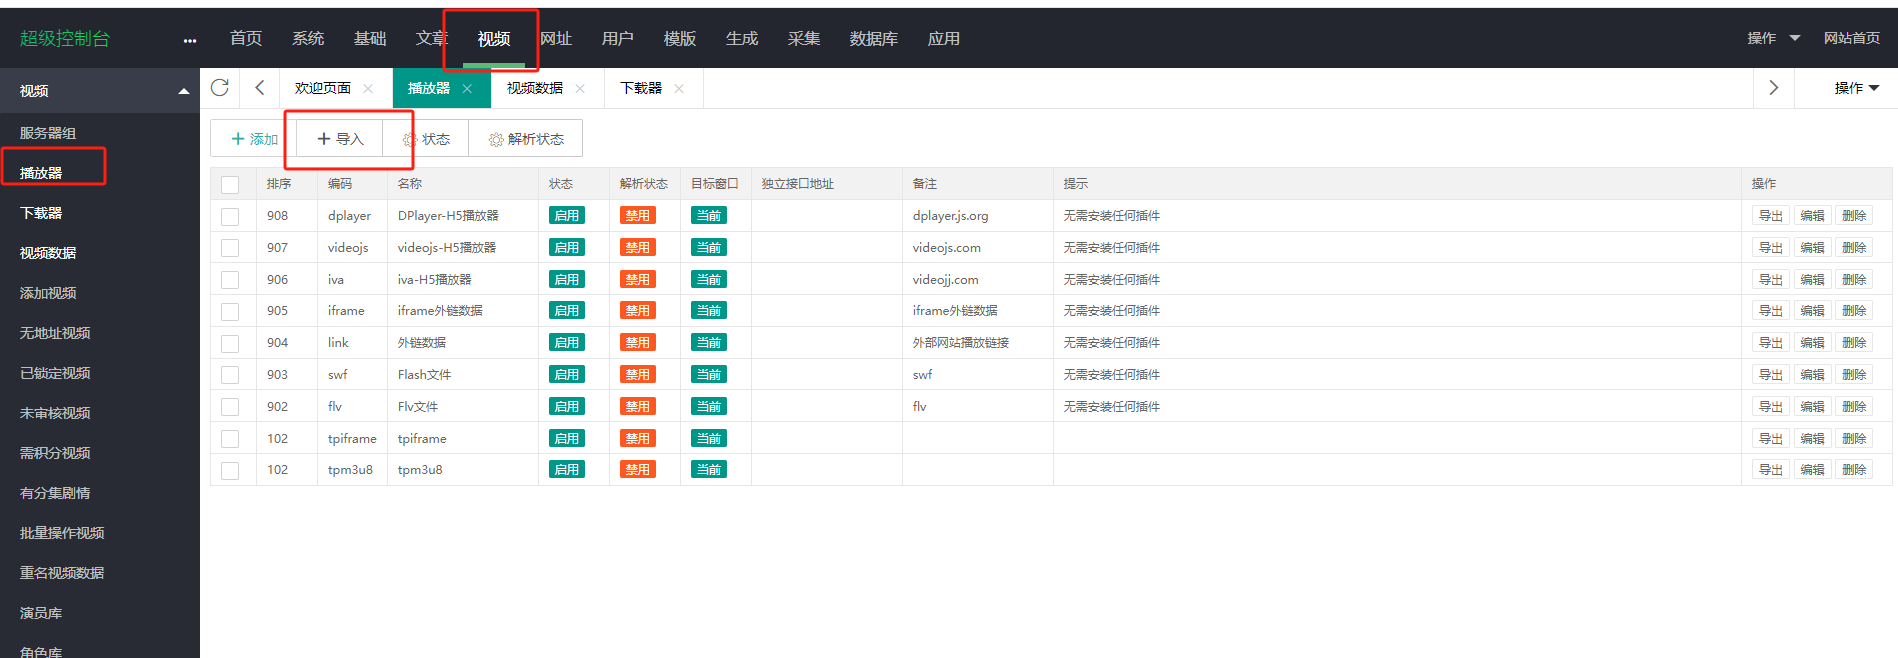
Task: Click the 名称 column header
Action: point(410,184)
